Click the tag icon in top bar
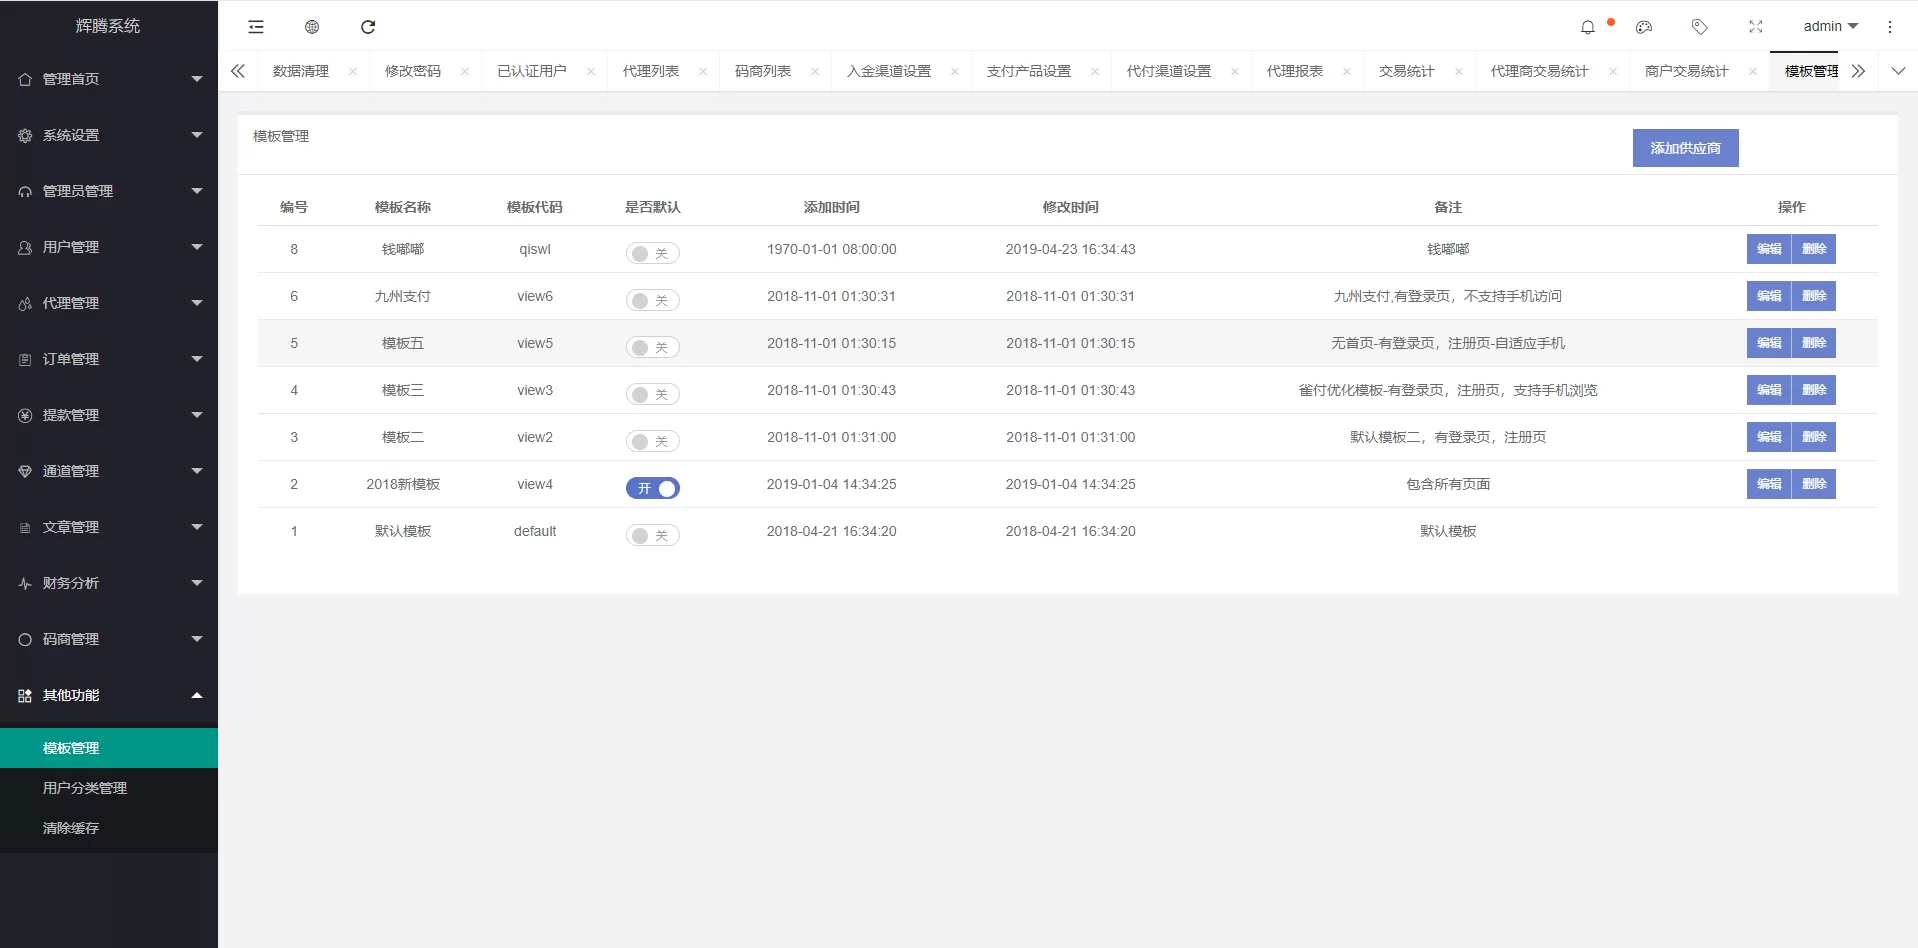 [1699, 27]
